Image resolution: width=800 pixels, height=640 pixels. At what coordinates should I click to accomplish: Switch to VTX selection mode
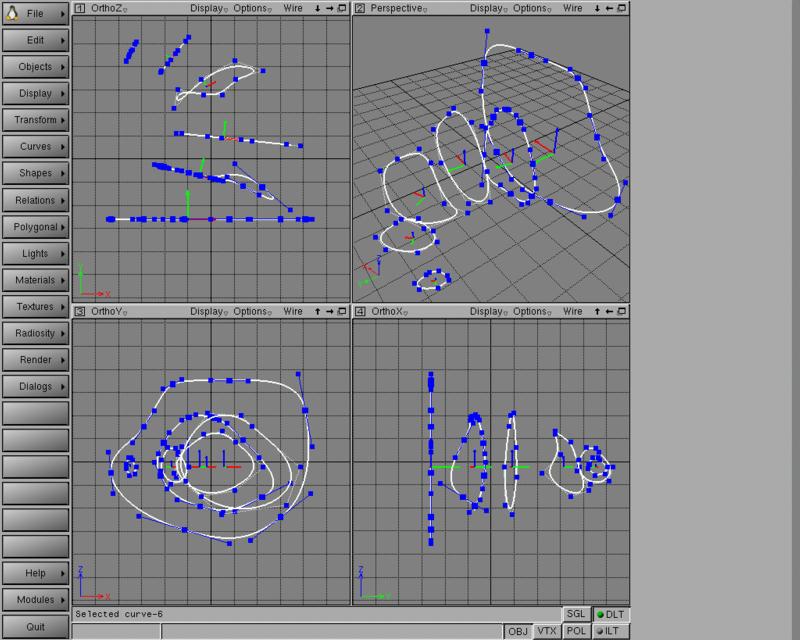pos(546,631)
